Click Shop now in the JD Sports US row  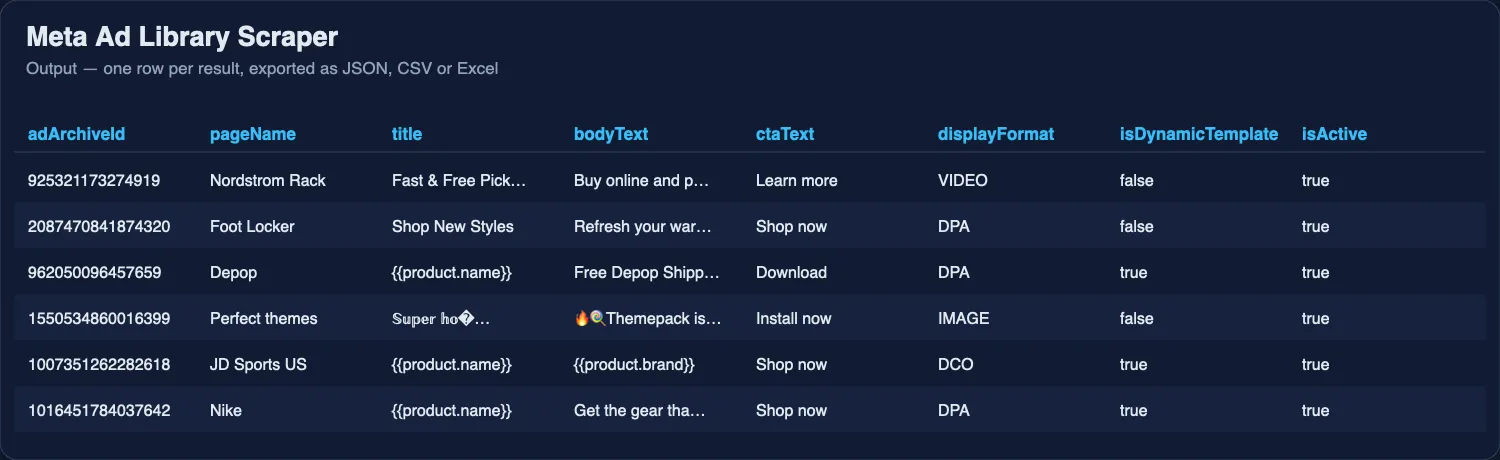792,365
